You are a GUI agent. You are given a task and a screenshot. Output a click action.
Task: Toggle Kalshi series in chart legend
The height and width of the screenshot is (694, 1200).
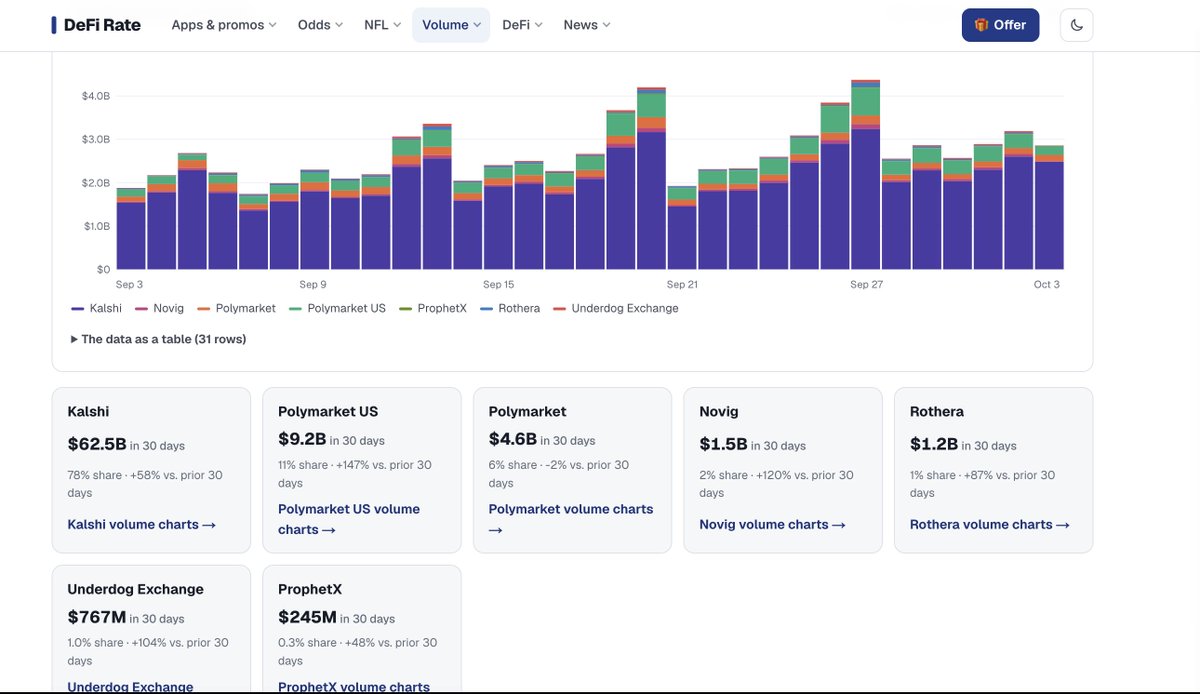click(96, 308)
